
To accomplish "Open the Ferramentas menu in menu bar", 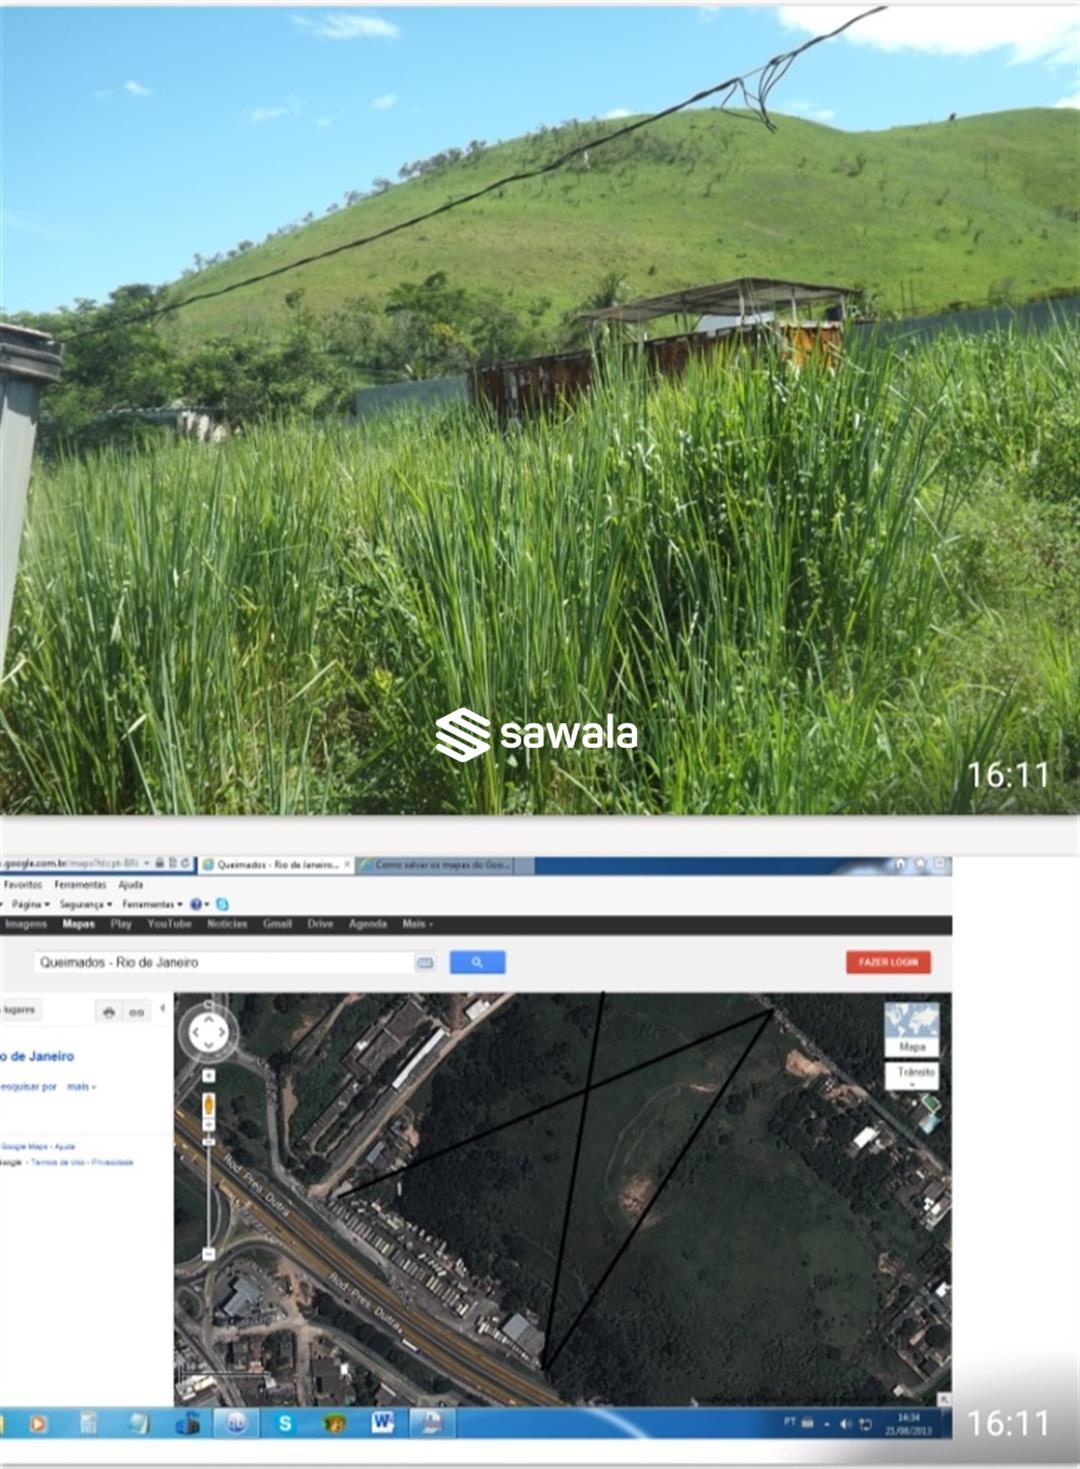I will click(80, 885).
